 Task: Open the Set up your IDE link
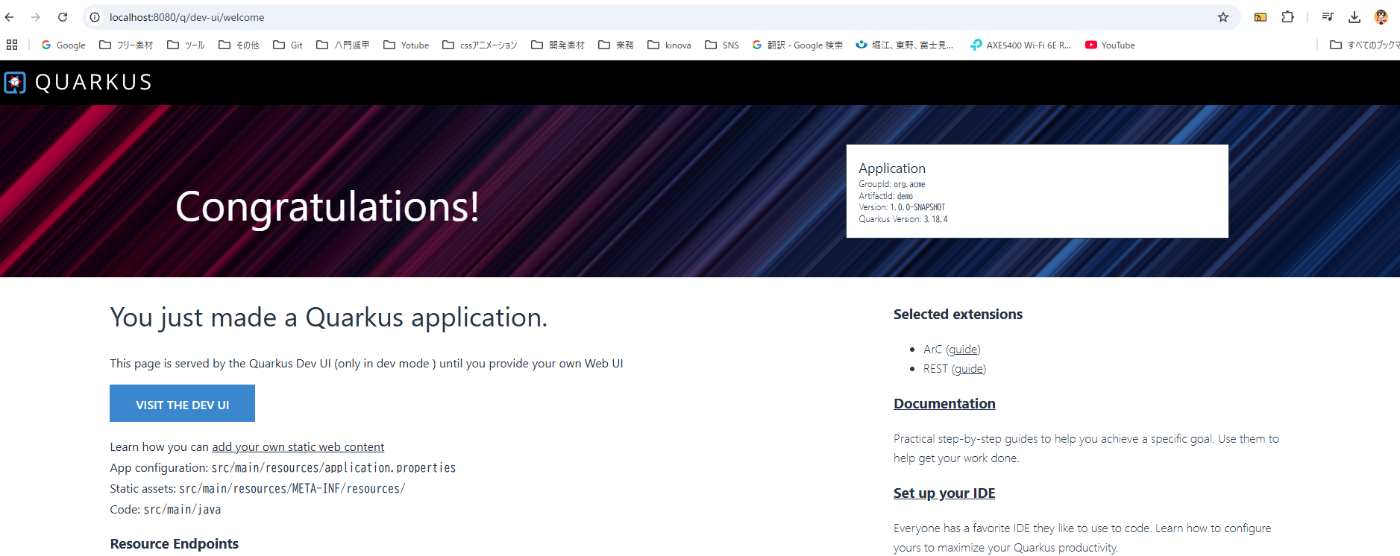point(944,493)
